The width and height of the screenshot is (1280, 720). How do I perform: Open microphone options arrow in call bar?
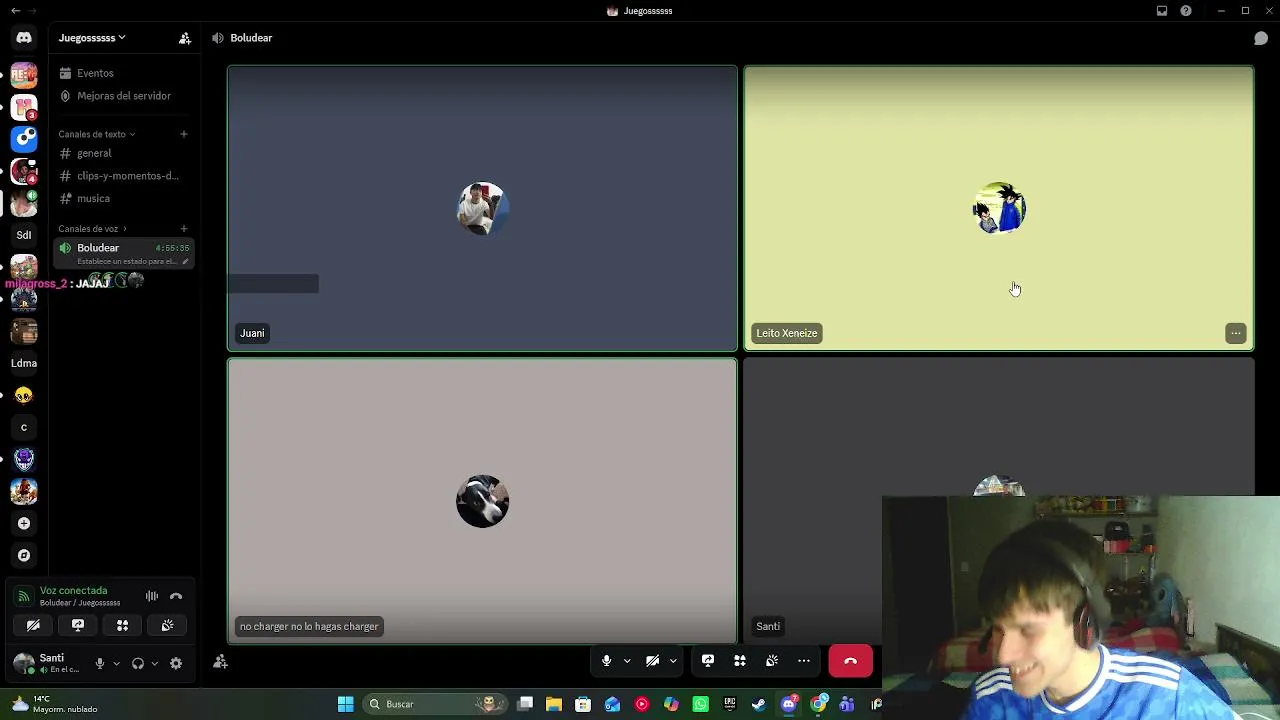click(627, 661)
